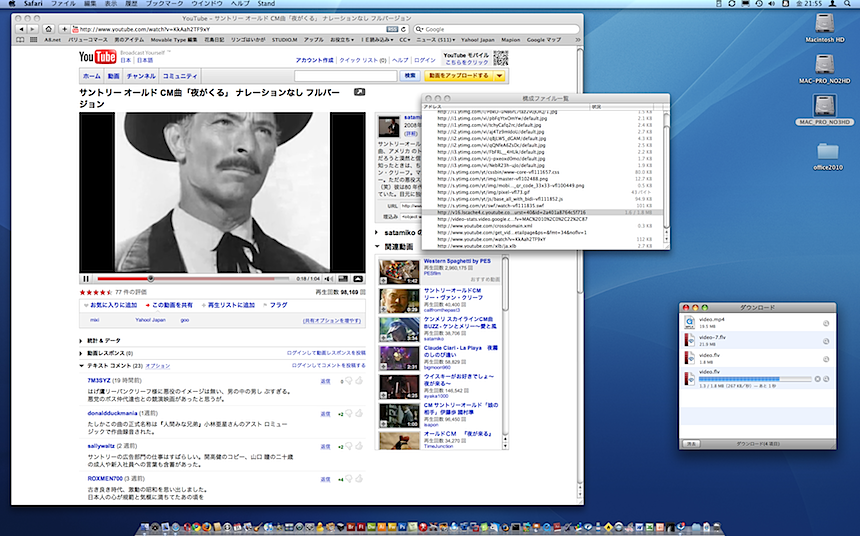This screenshot has height=536, width=860.
Task: Show more bookmarks with the chevron
Action: coord(577,40)
